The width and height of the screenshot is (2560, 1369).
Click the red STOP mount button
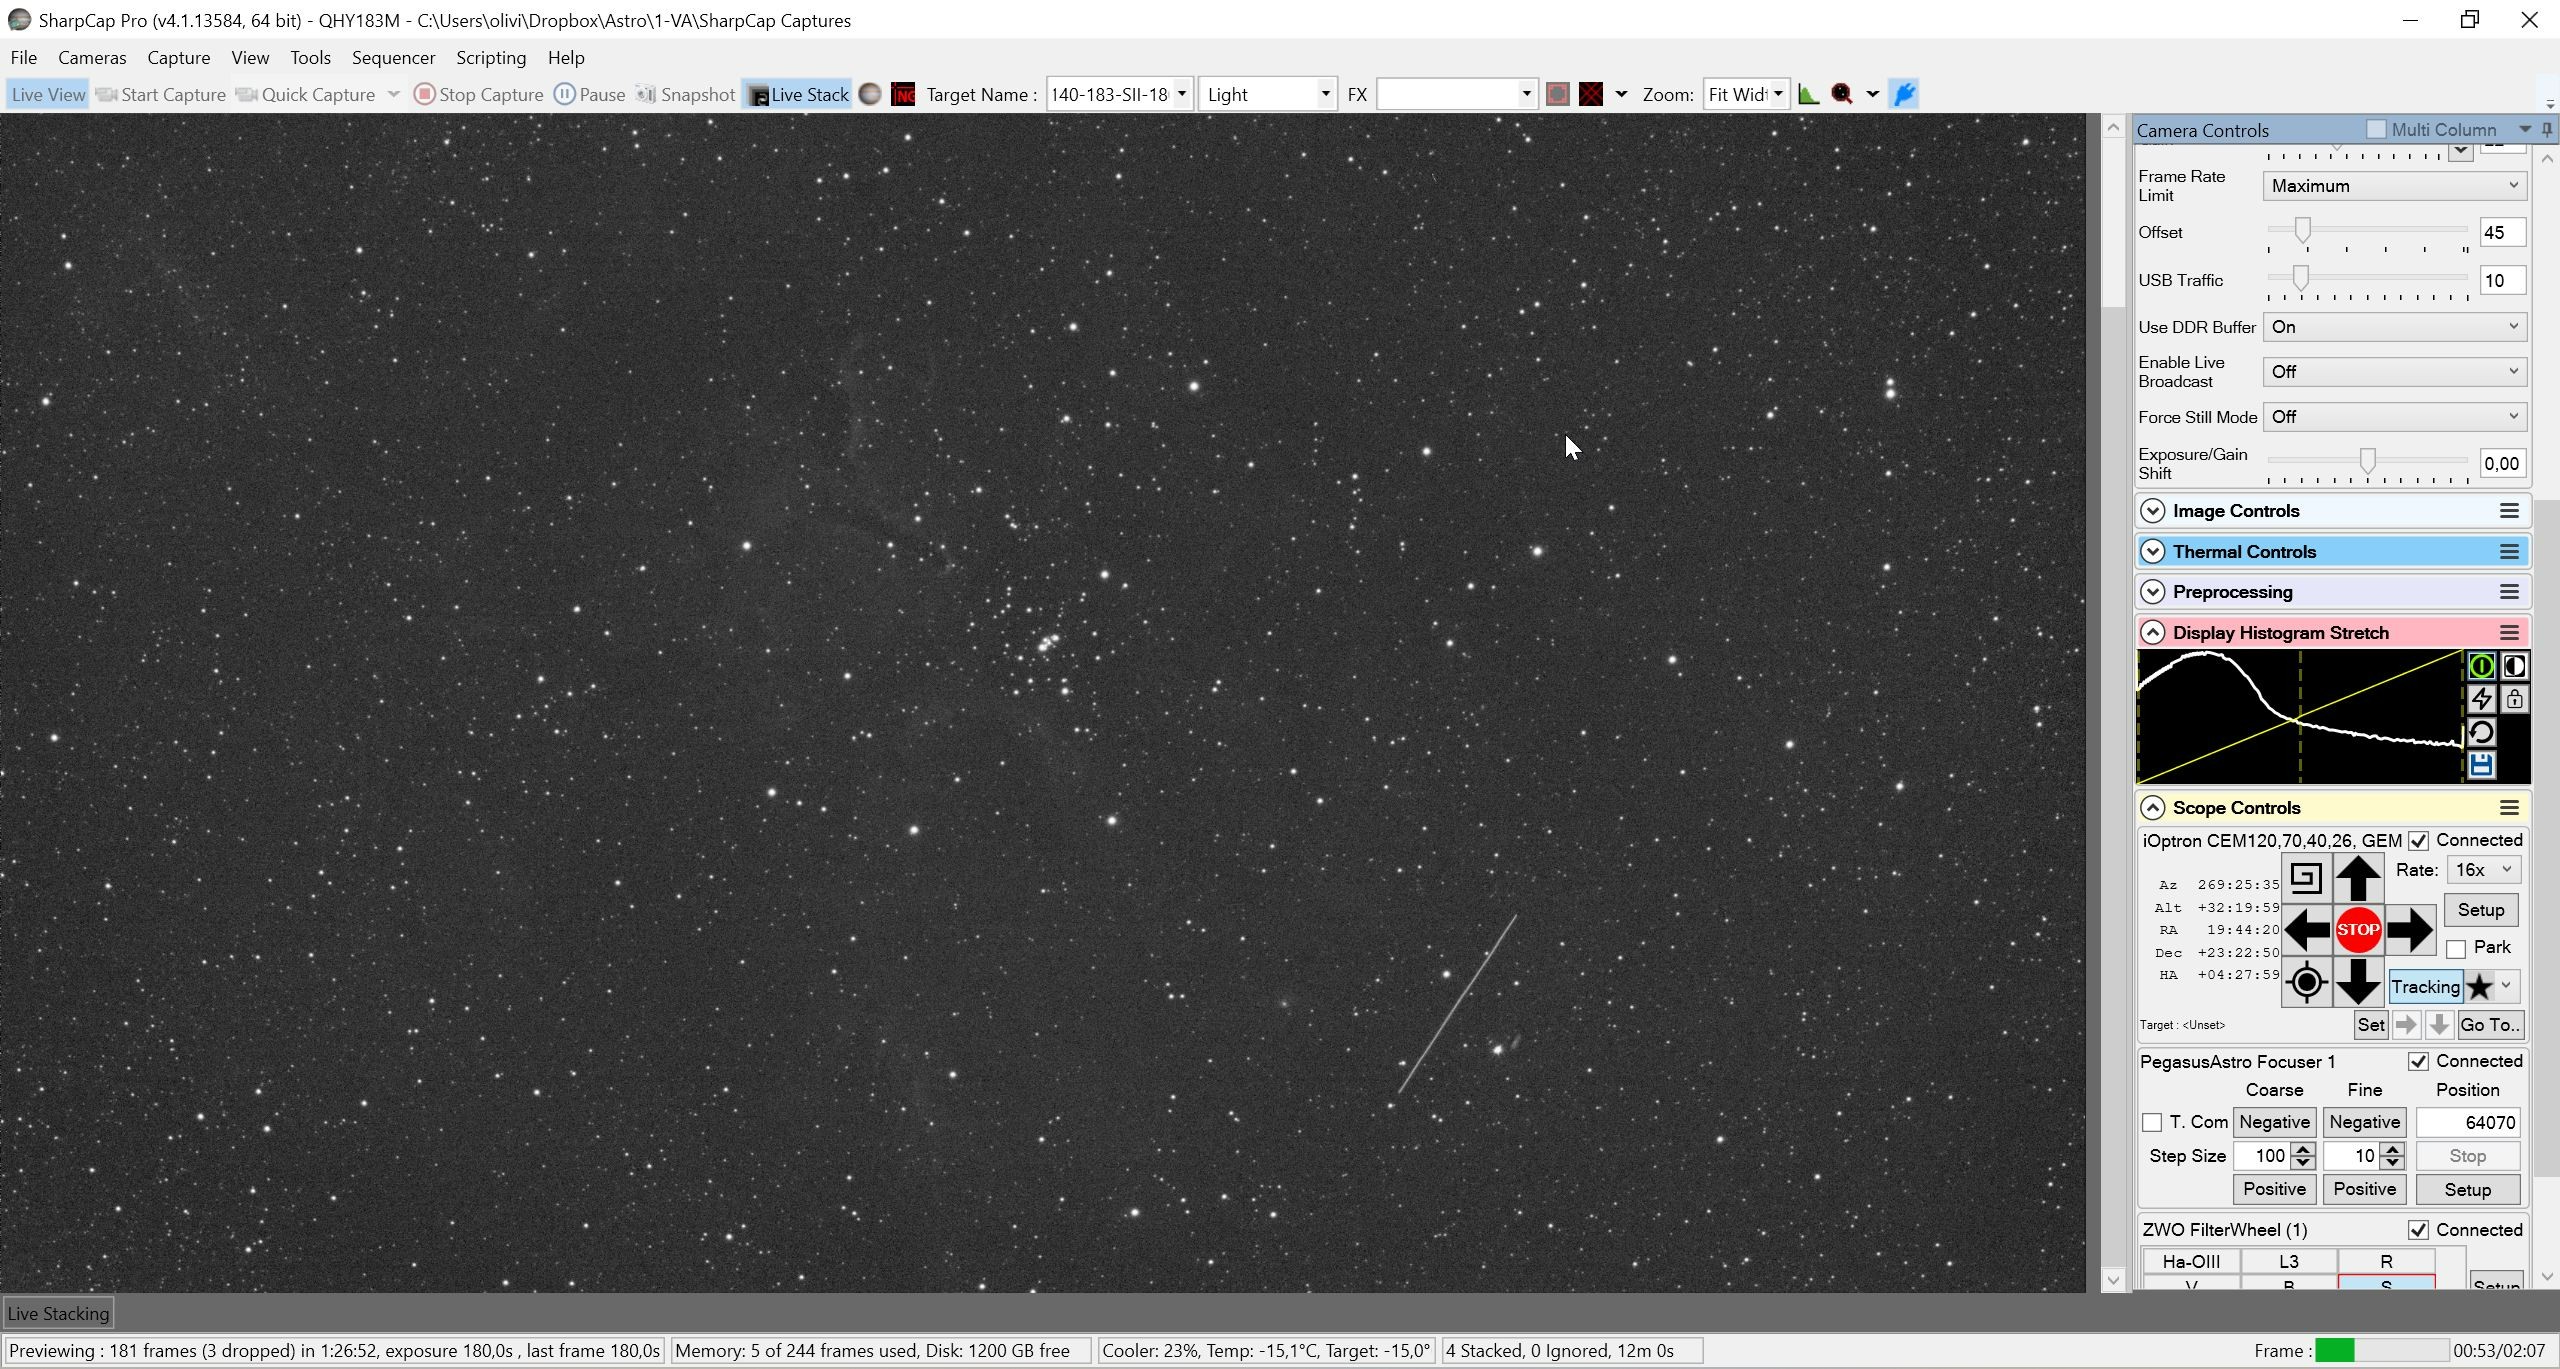(x=2357, y=930)
